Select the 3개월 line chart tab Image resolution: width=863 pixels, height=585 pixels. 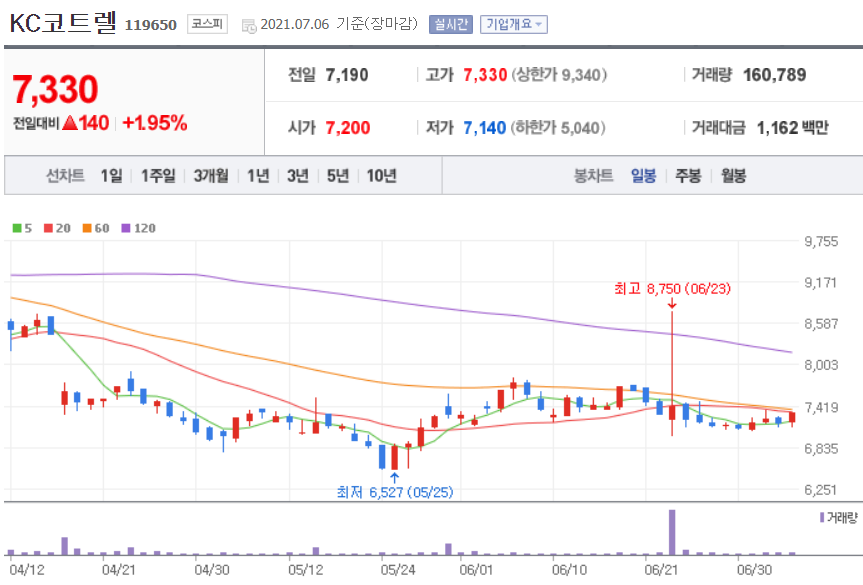(x=211, y=176)
